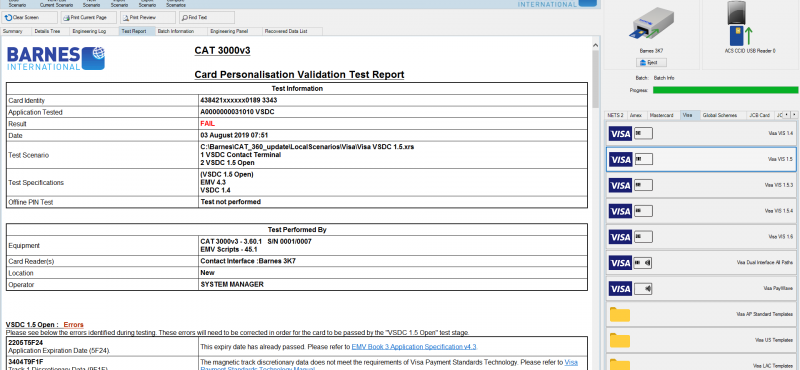This screenshot has width=800, height=370.
Task: Click application value A0000000031010 VSDC
Action: click(x=237, y=112)
